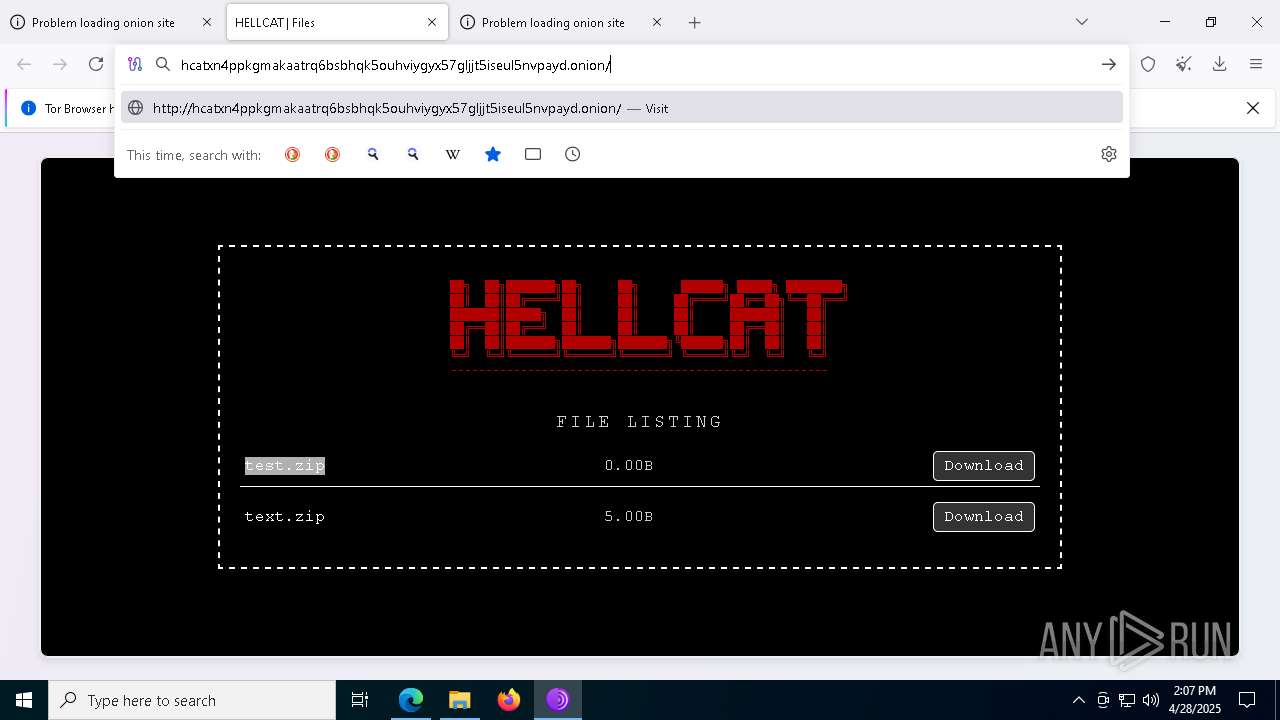The image size is (1280, 720).
Task: Select the HELLCAT | Files tab
Action: coord(337,22)
